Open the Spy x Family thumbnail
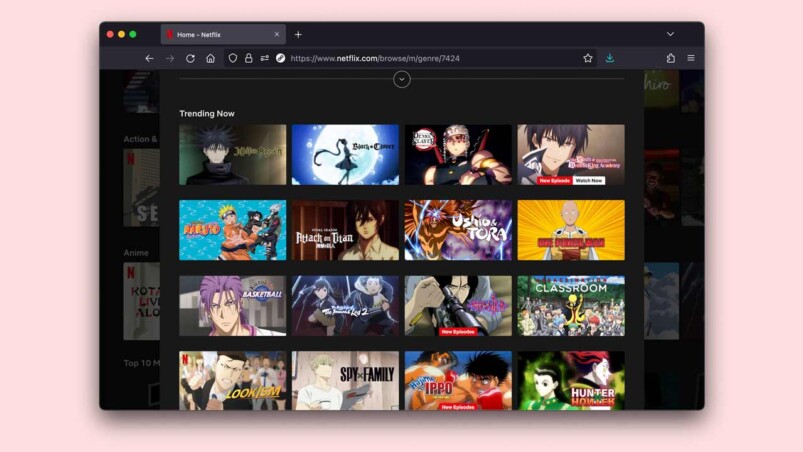Image resolution: width=803 pixels, height=452 pixels. tap(345, 380)
